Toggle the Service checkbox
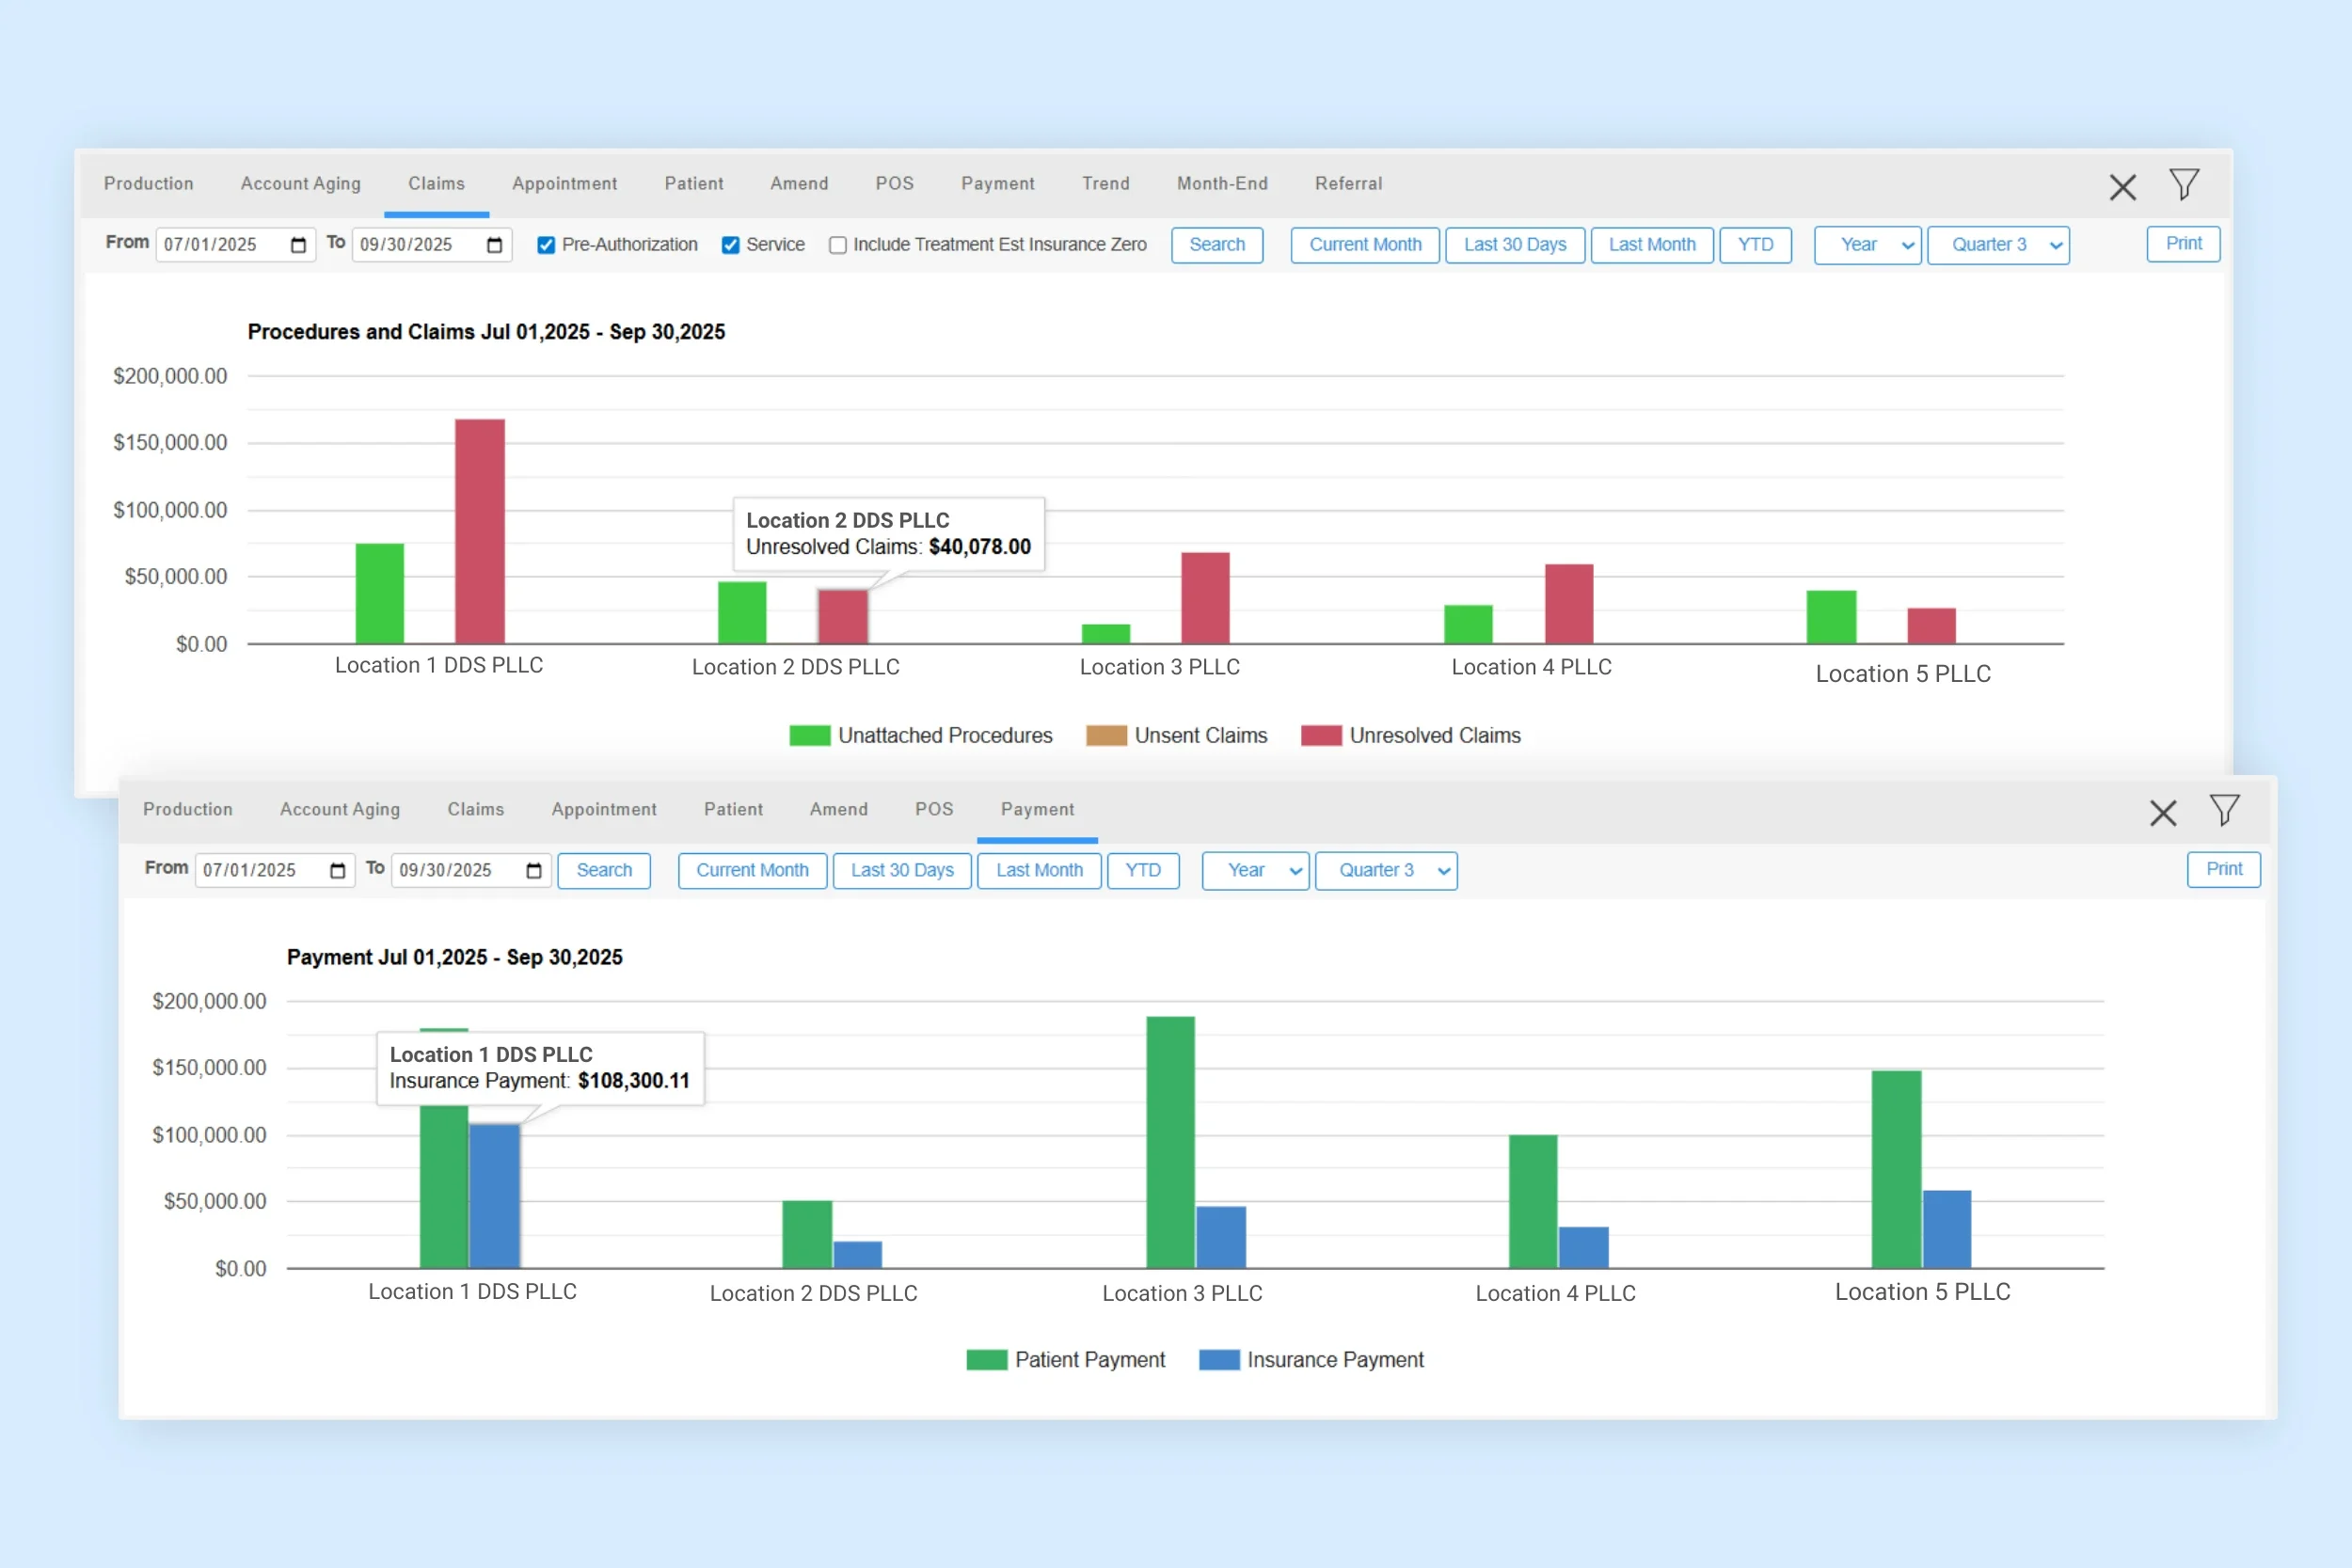 [x=731, y=246]
